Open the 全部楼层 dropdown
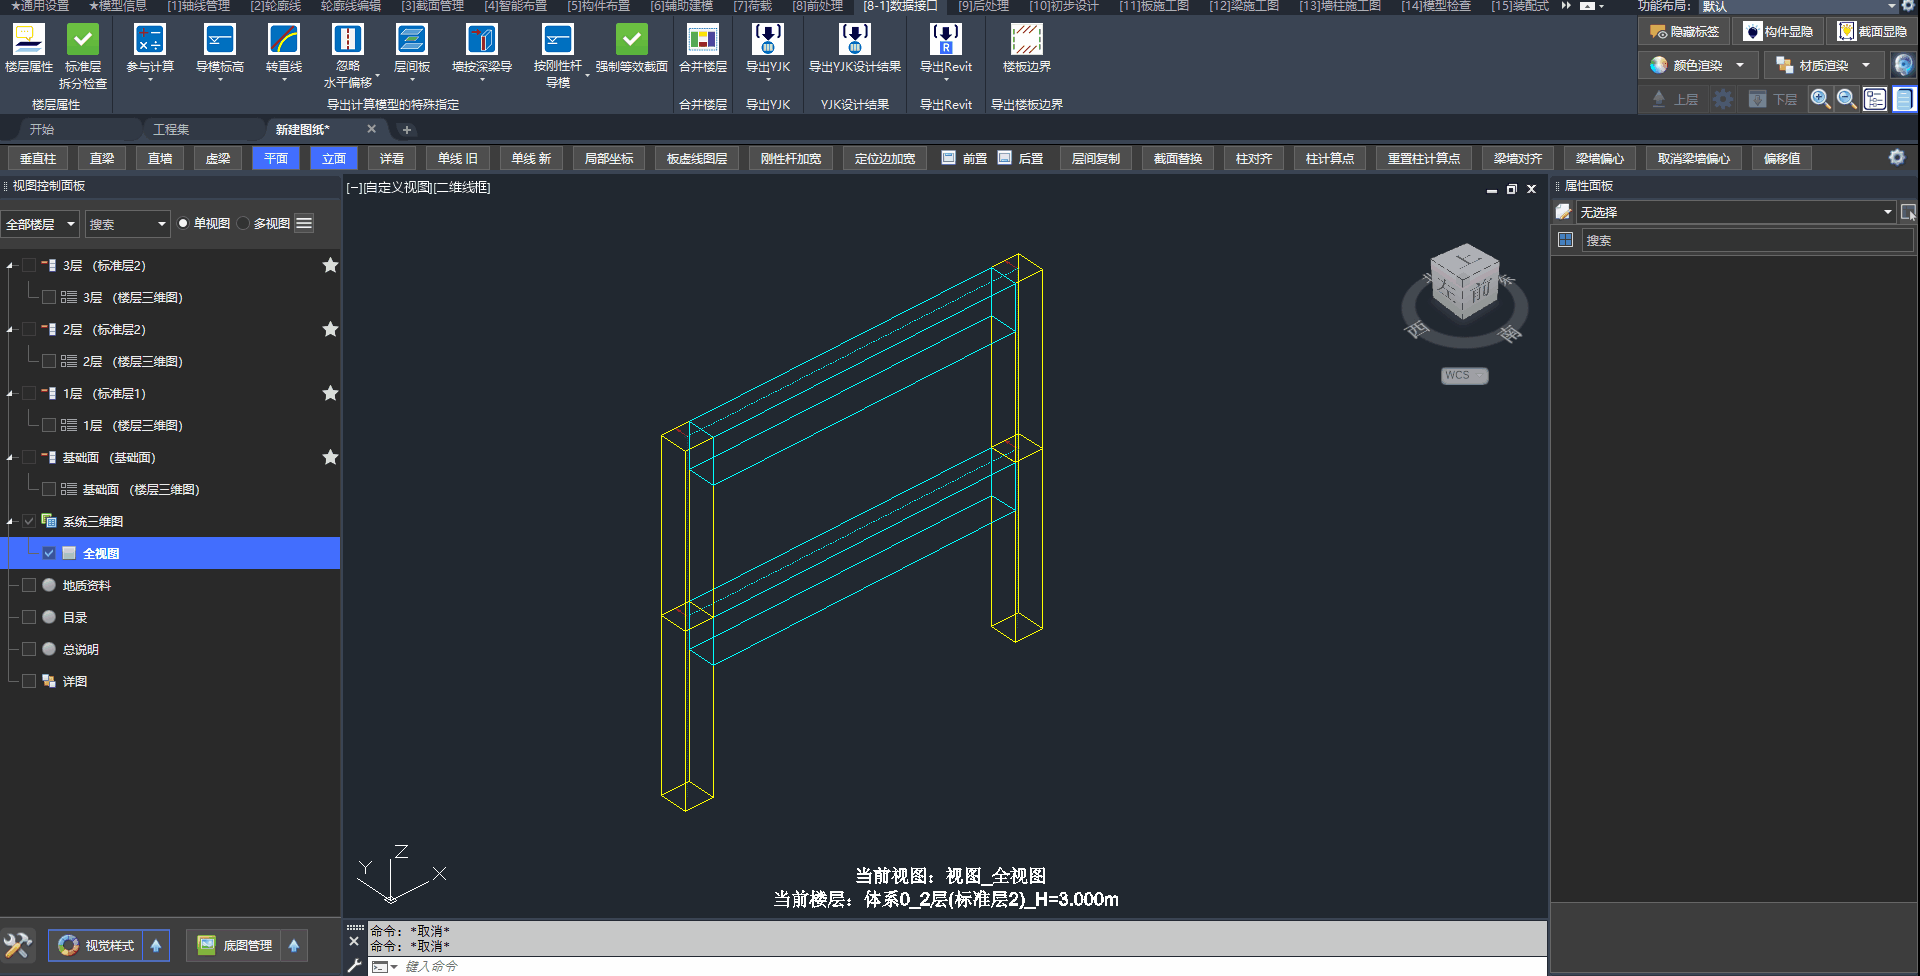Screen dimensions: 1920x976 point(40,224)
